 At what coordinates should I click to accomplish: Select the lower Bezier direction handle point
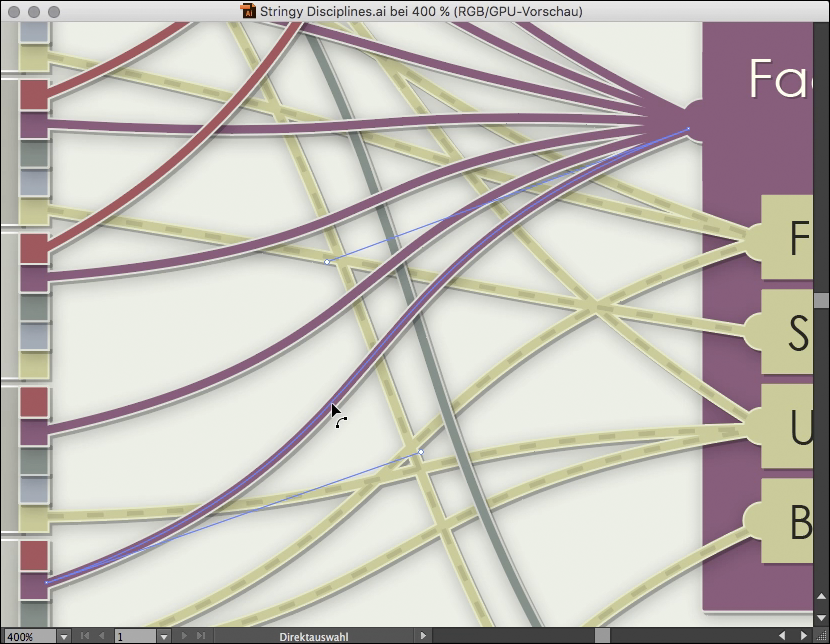tap(421, 452)
